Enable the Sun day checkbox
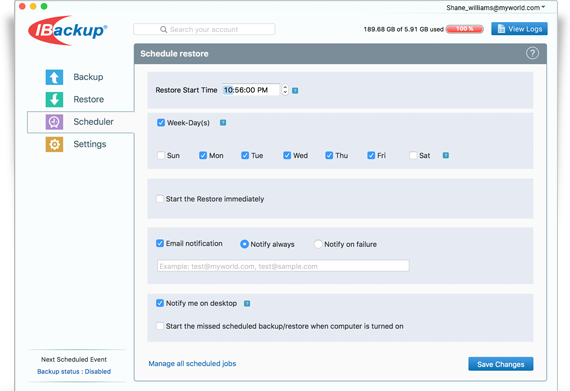 pos(161,156)
